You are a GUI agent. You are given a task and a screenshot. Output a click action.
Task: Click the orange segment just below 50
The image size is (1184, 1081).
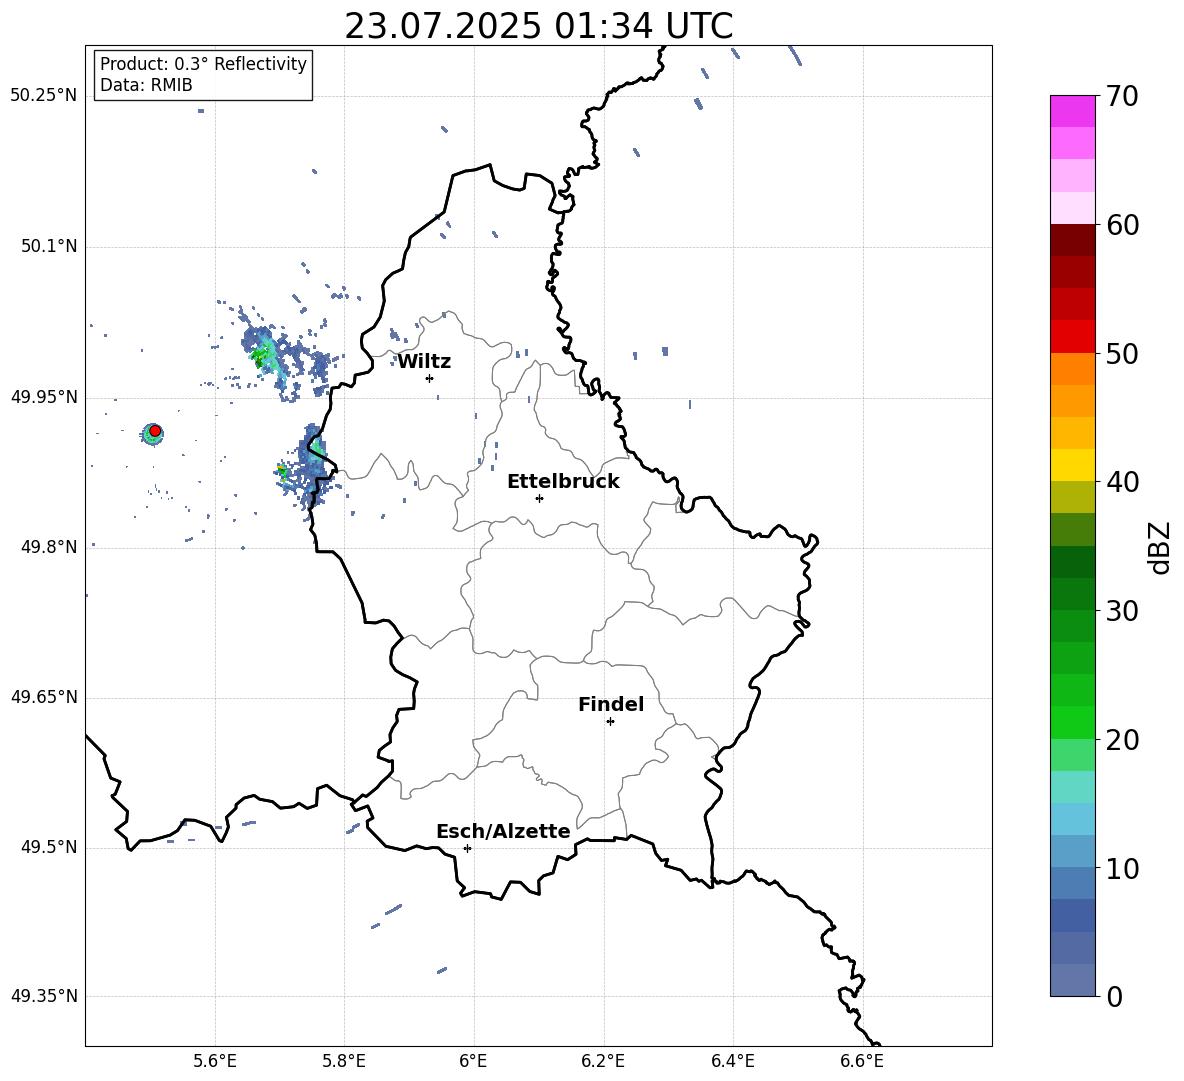coord(1072,368)
